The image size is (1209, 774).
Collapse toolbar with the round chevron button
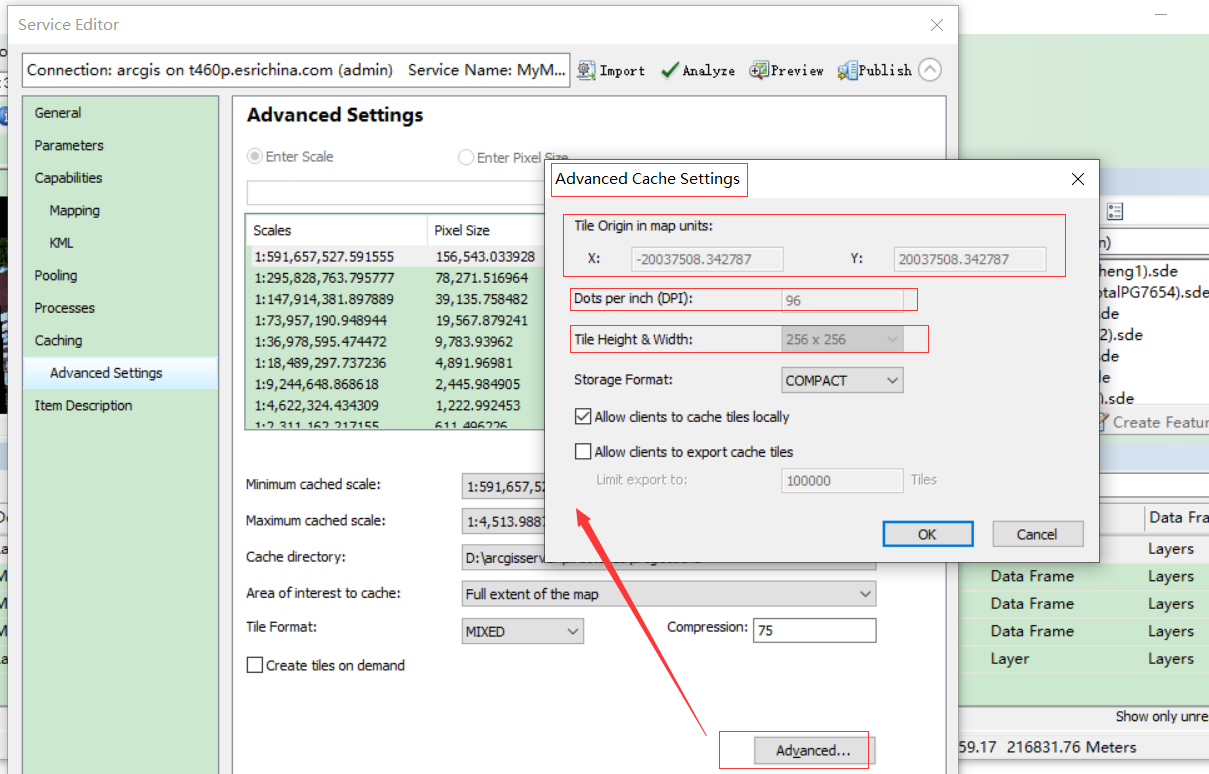pos(930,70)
